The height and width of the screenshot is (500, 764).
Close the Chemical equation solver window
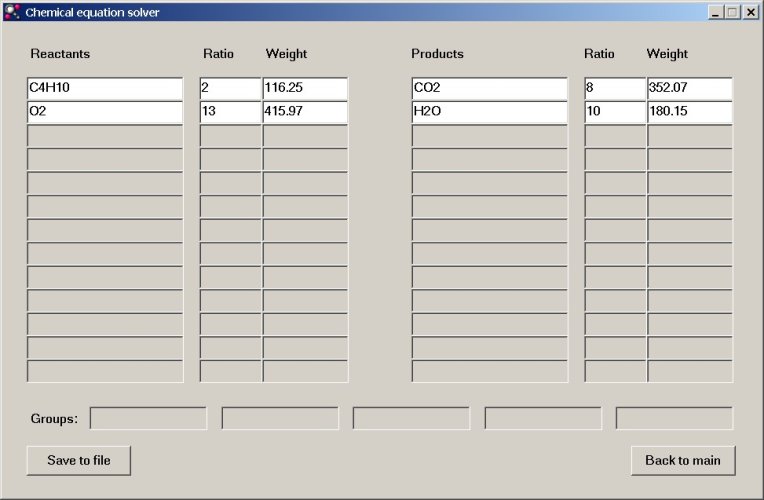(x=751, y=12)
